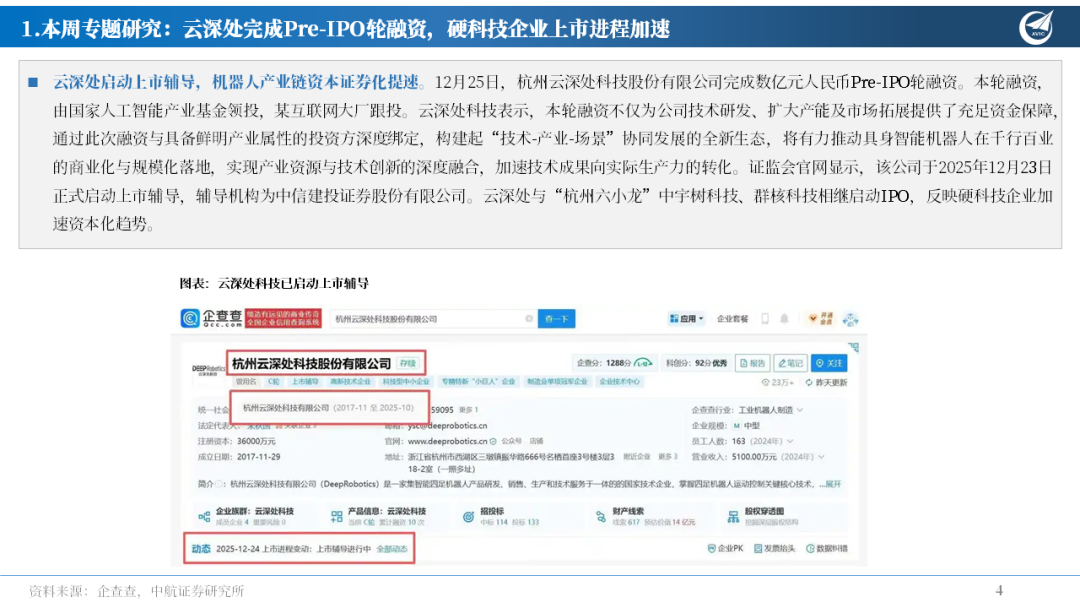Click the 制造业单项冠军企业 tag
The height and width of the screenshot is (608, 1080).
[x=557, y=381]
